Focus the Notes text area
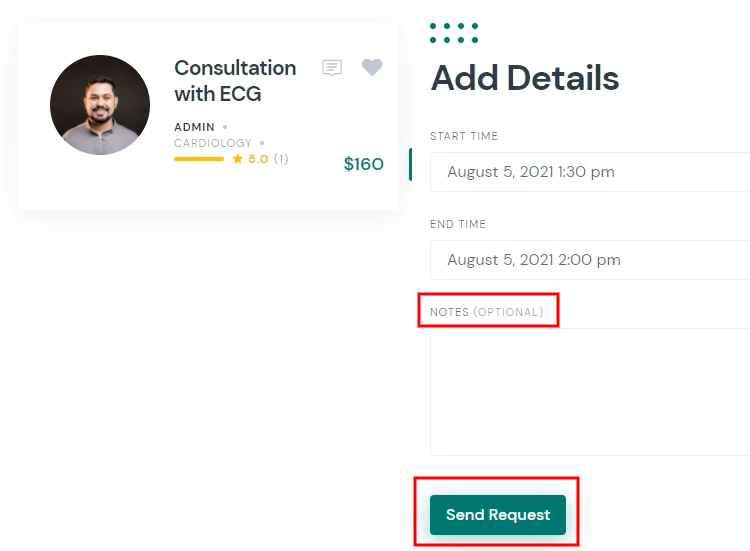Screen dimensions: 750x551 (590, 392)
